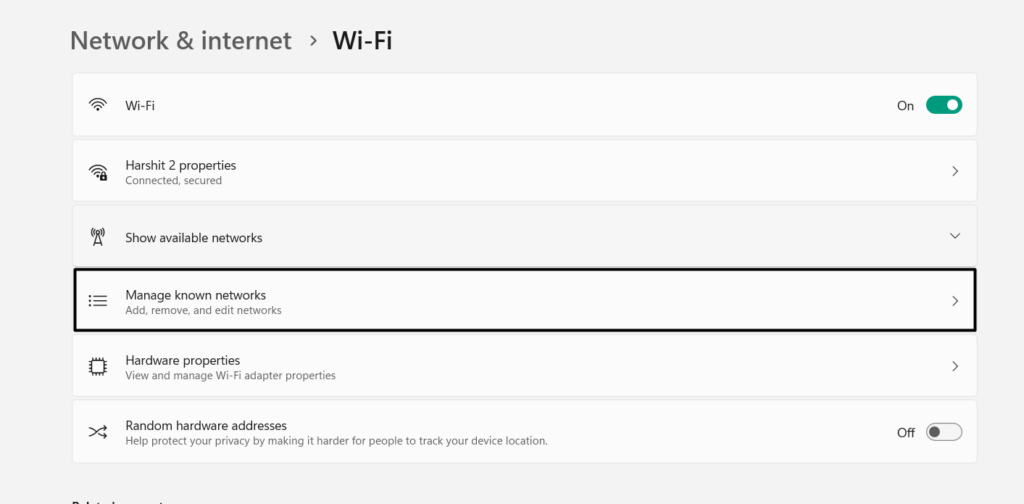The width and height of the screenshot is (1024, 504).
Task: Enable the Random hardware addresses toggle
Action: pos(943,432)
